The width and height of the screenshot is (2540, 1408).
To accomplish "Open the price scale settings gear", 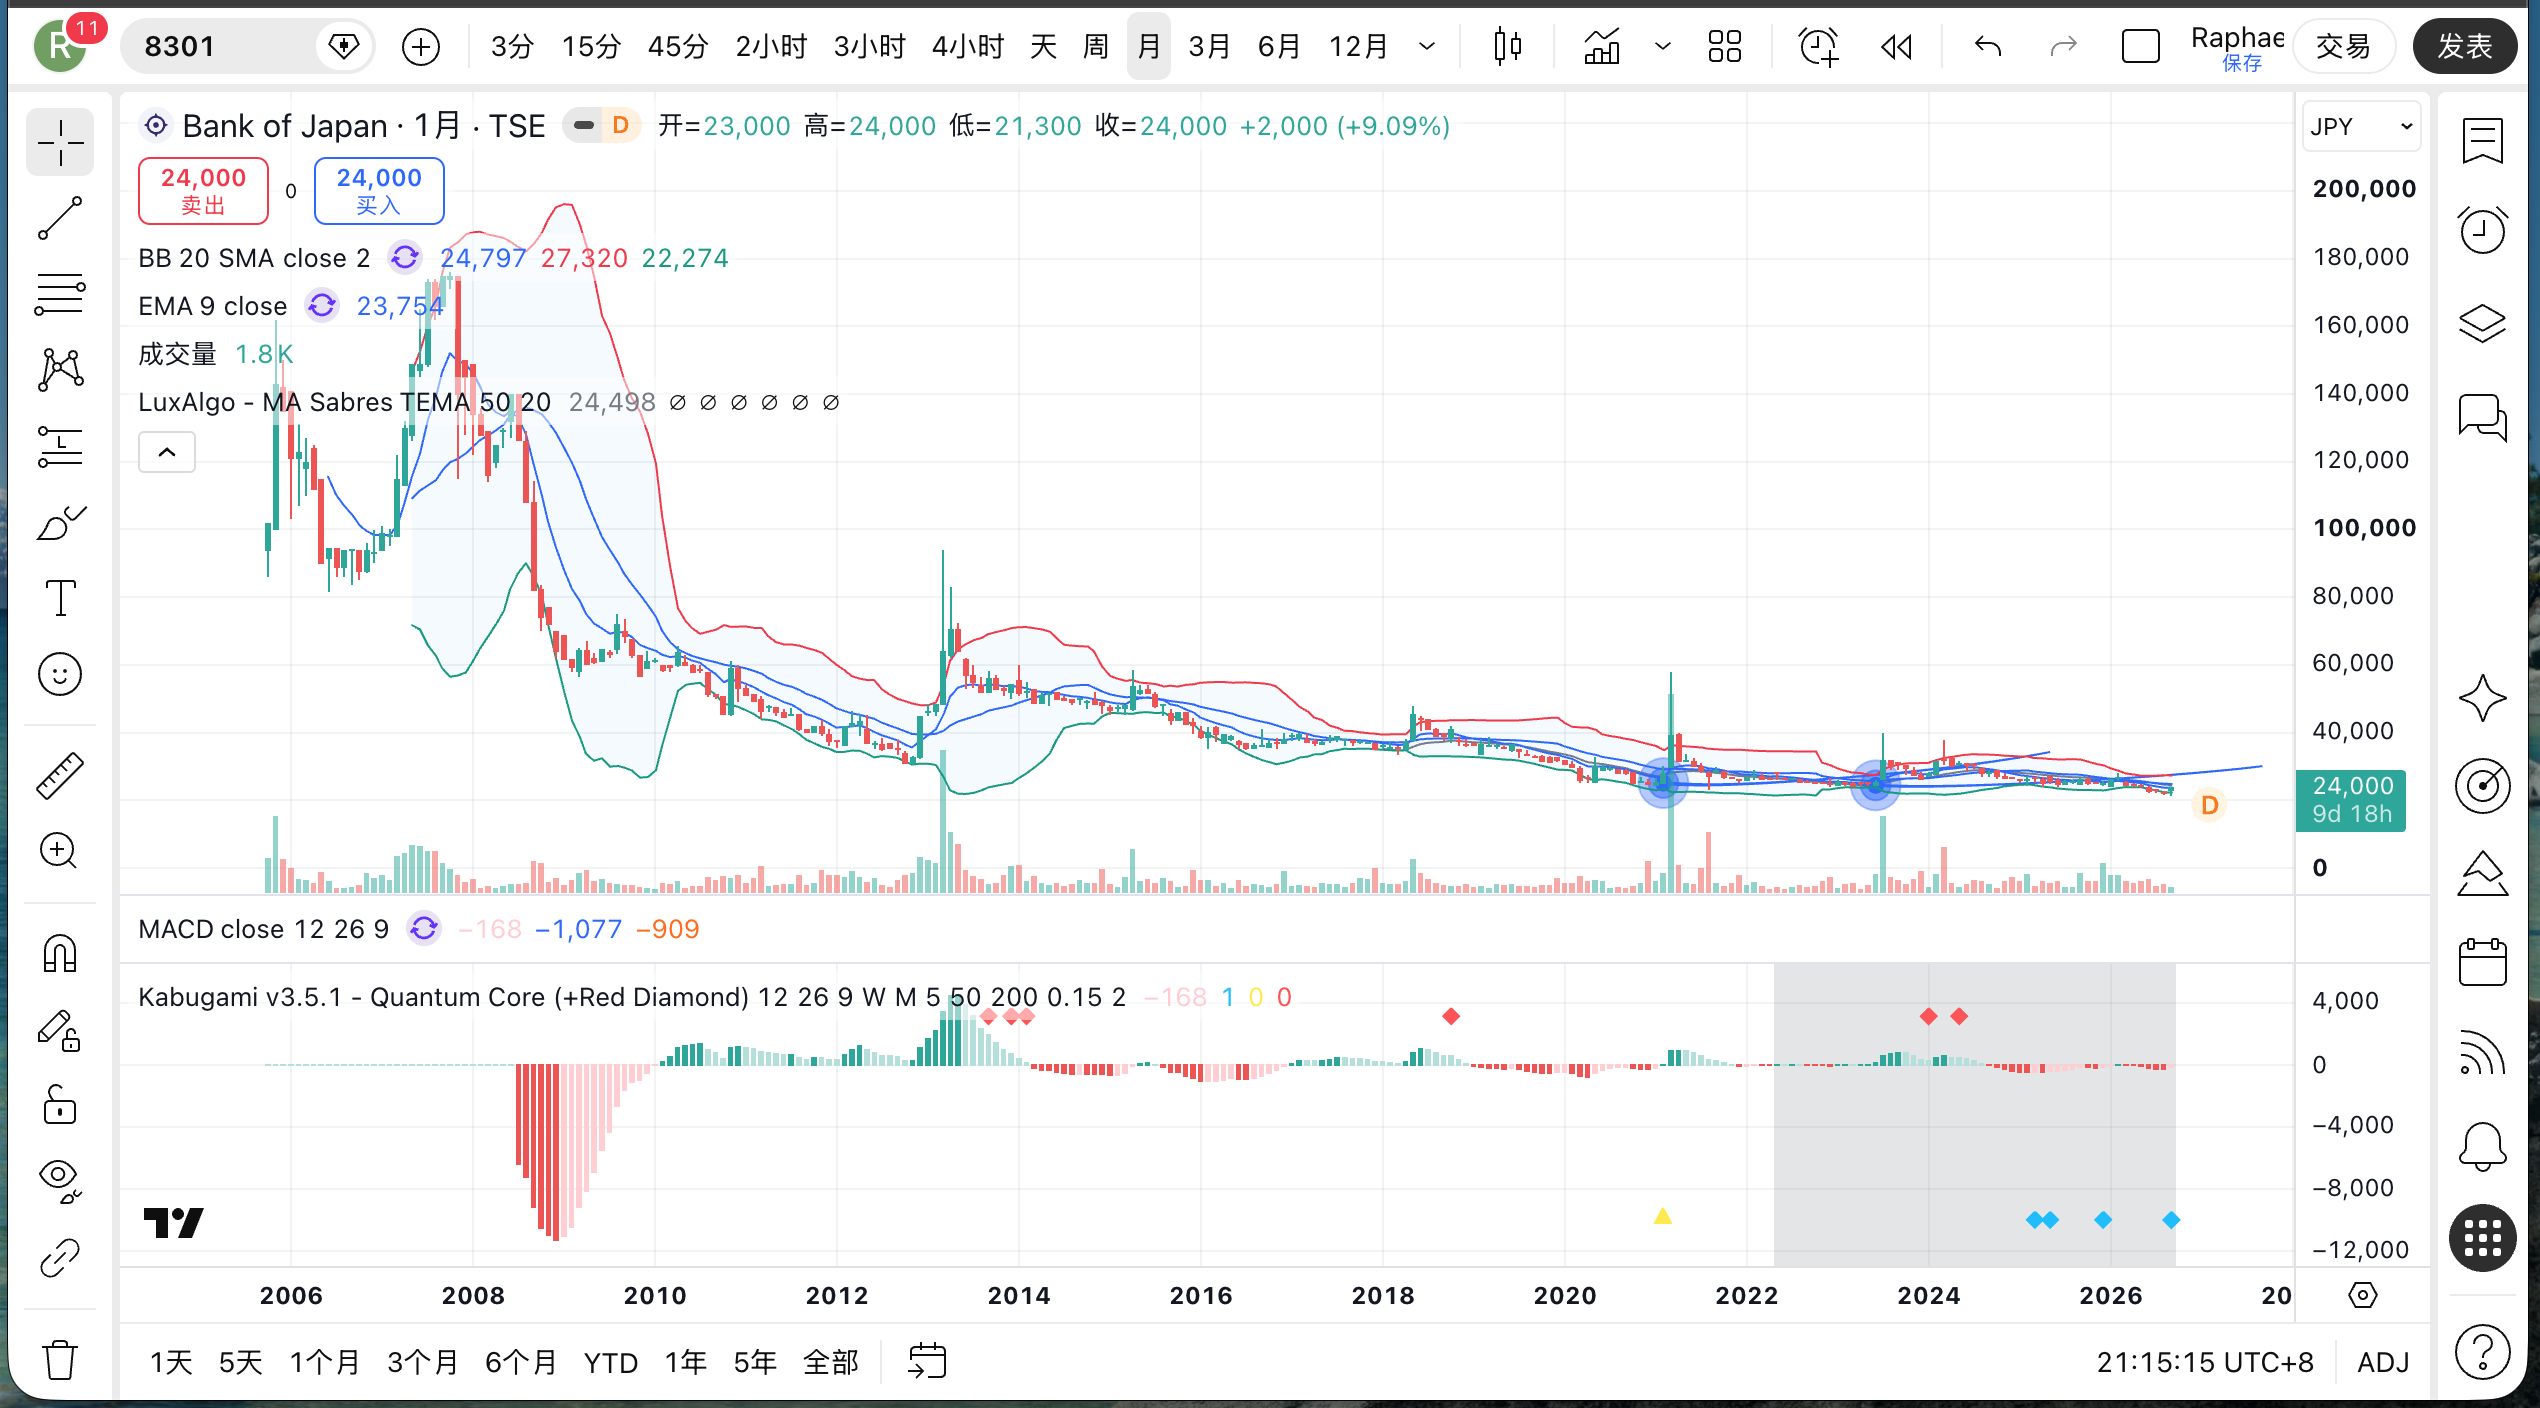I will [2362, 1296].
